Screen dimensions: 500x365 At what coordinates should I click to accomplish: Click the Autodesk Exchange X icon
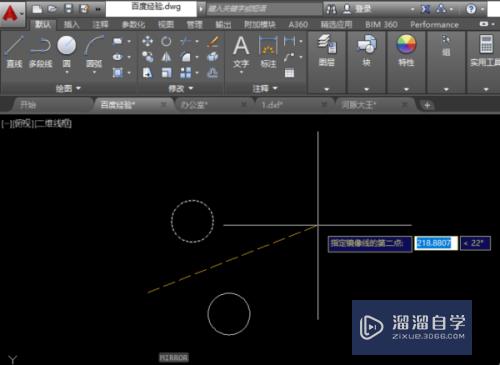[425, 9]
